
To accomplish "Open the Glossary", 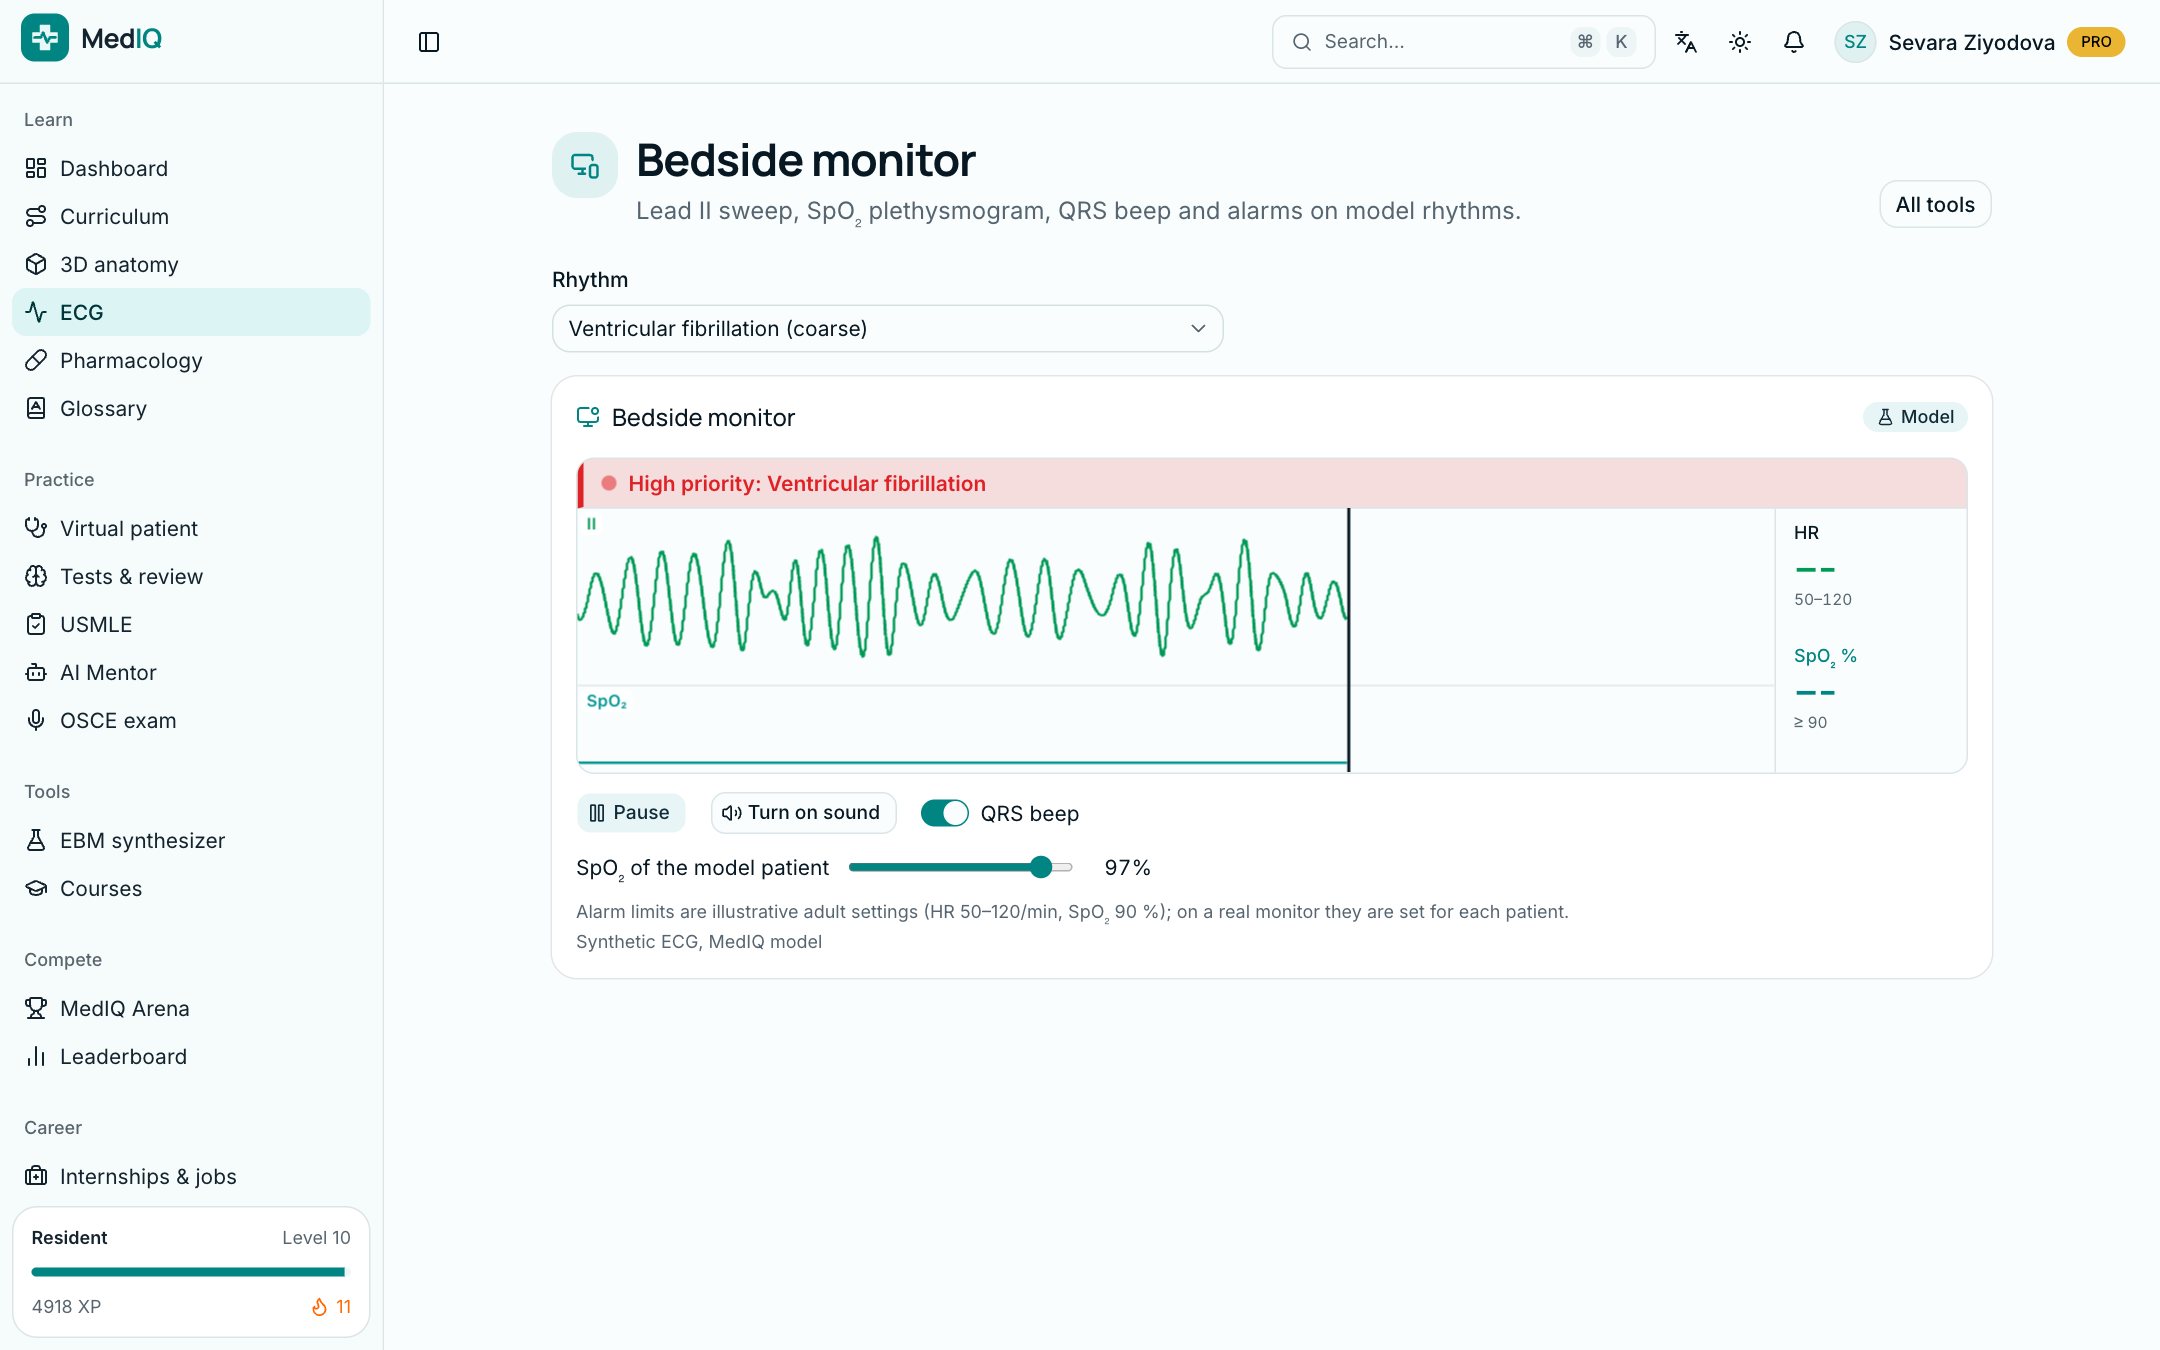I will coord(191,408).
